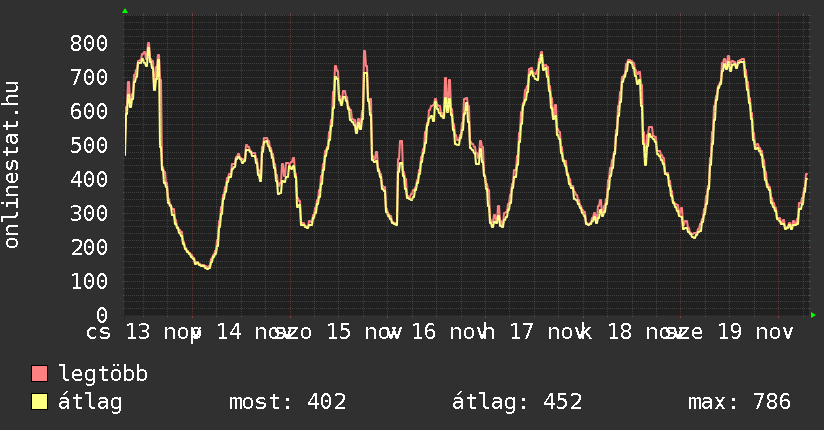Open the onlinestat.hu vertical label
This screenshot has height=430, width=824.
click(x=13, y=165)
